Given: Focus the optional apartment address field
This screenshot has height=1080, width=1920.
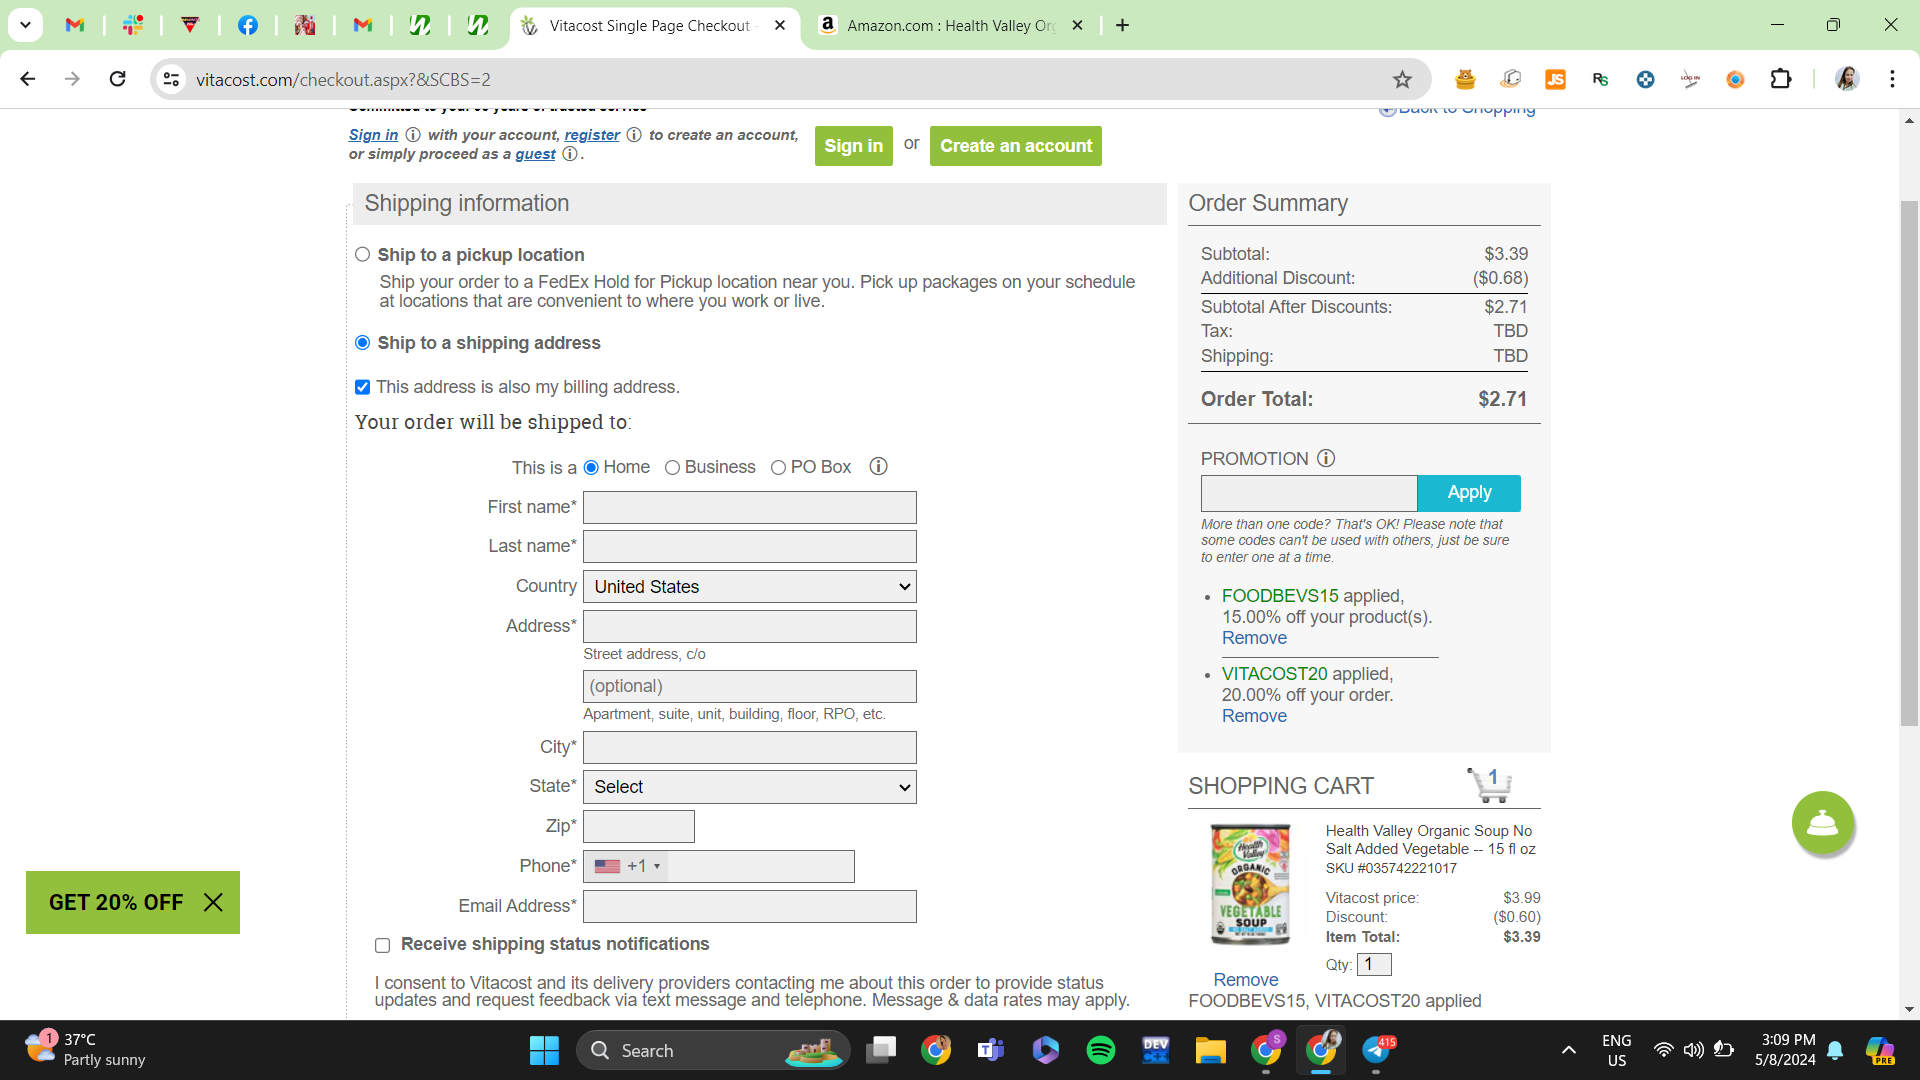Looking at the screenshot, I should click(750, 686).
